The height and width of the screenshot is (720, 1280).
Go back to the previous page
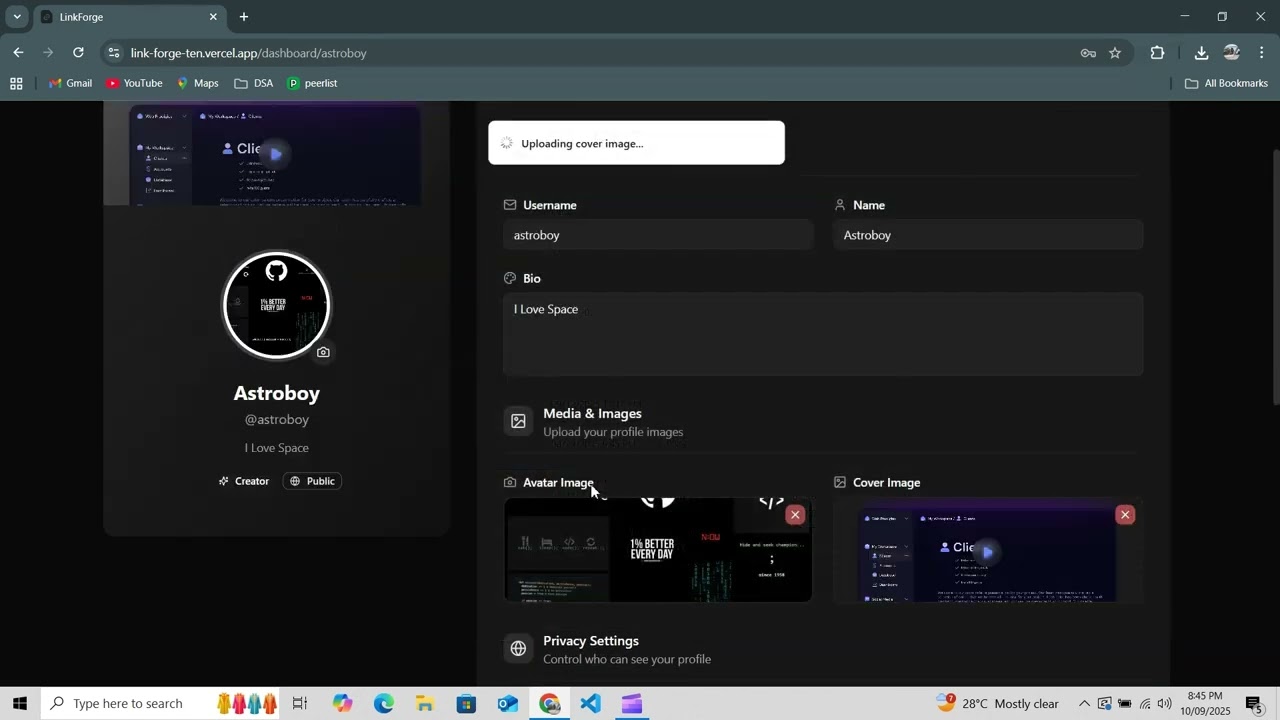tap(18, 53)
